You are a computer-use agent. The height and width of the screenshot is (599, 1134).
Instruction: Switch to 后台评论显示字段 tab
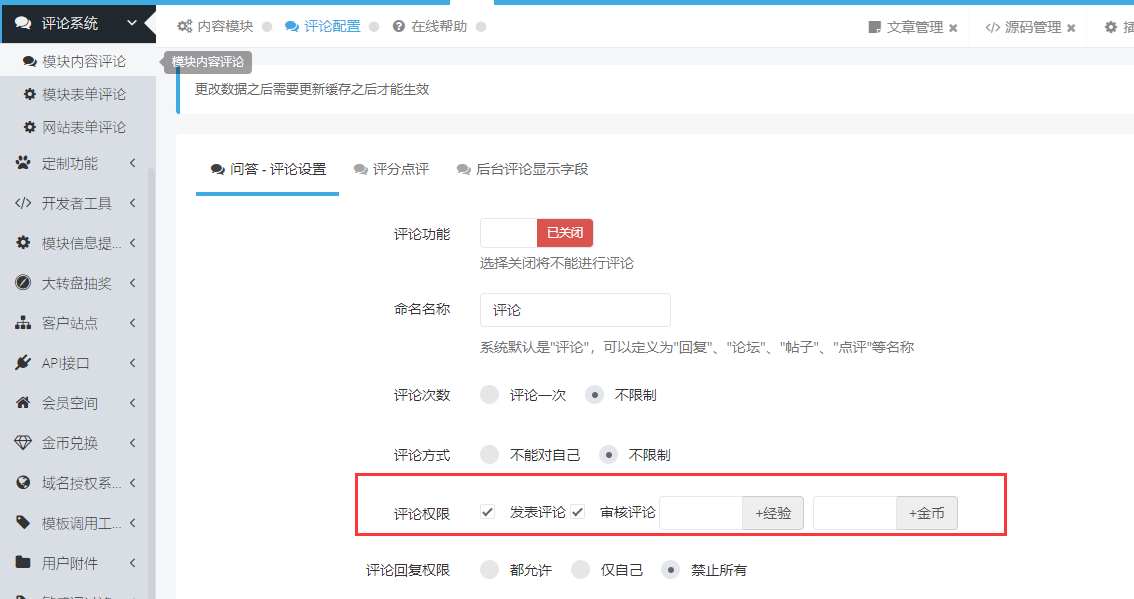(x=522, y=169)
